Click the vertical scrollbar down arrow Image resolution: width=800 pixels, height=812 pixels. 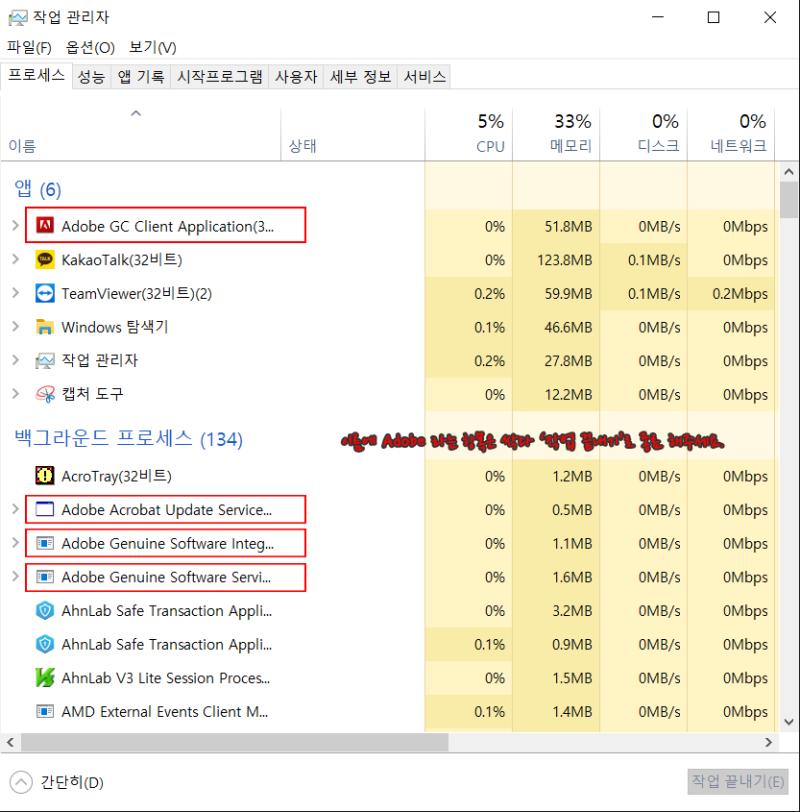pos(789,722)
